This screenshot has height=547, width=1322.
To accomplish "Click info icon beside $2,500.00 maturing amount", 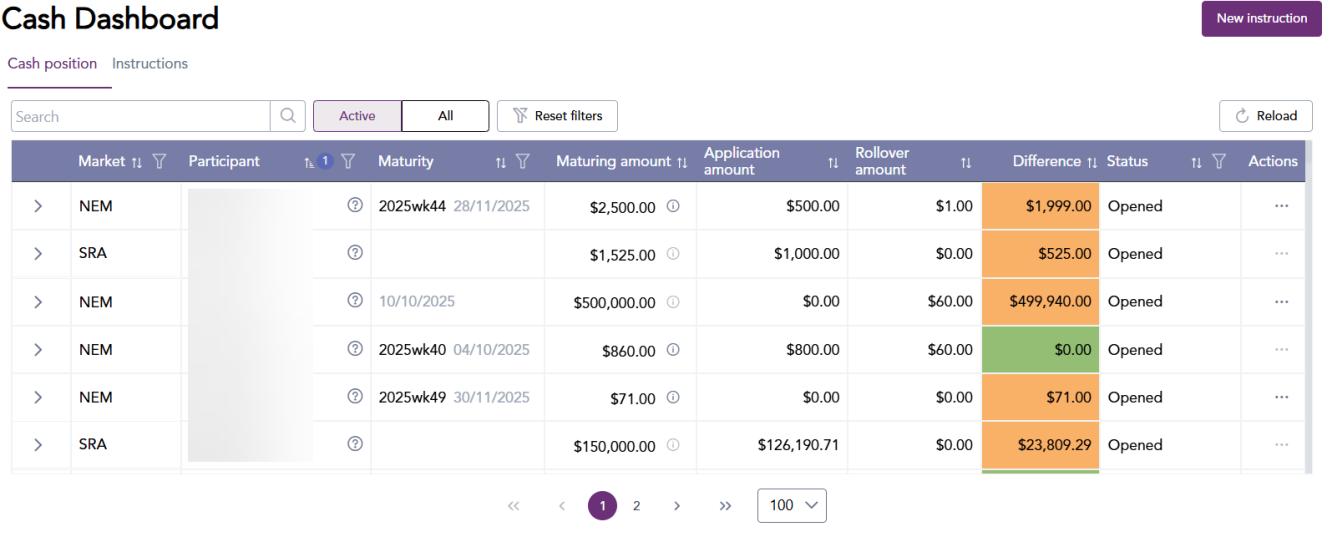I will pyautogui.click(x=673, y=206).
